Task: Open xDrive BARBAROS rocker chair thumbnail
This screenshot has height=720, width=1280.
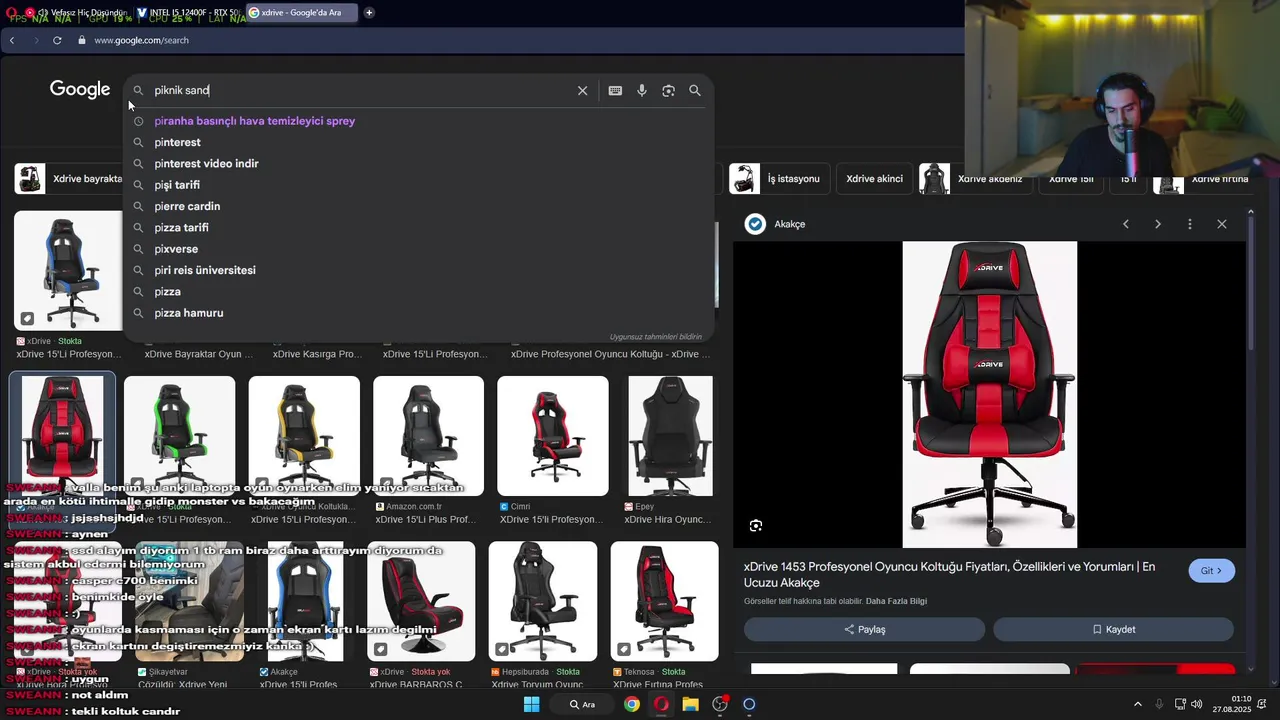Action: (421, 602)
